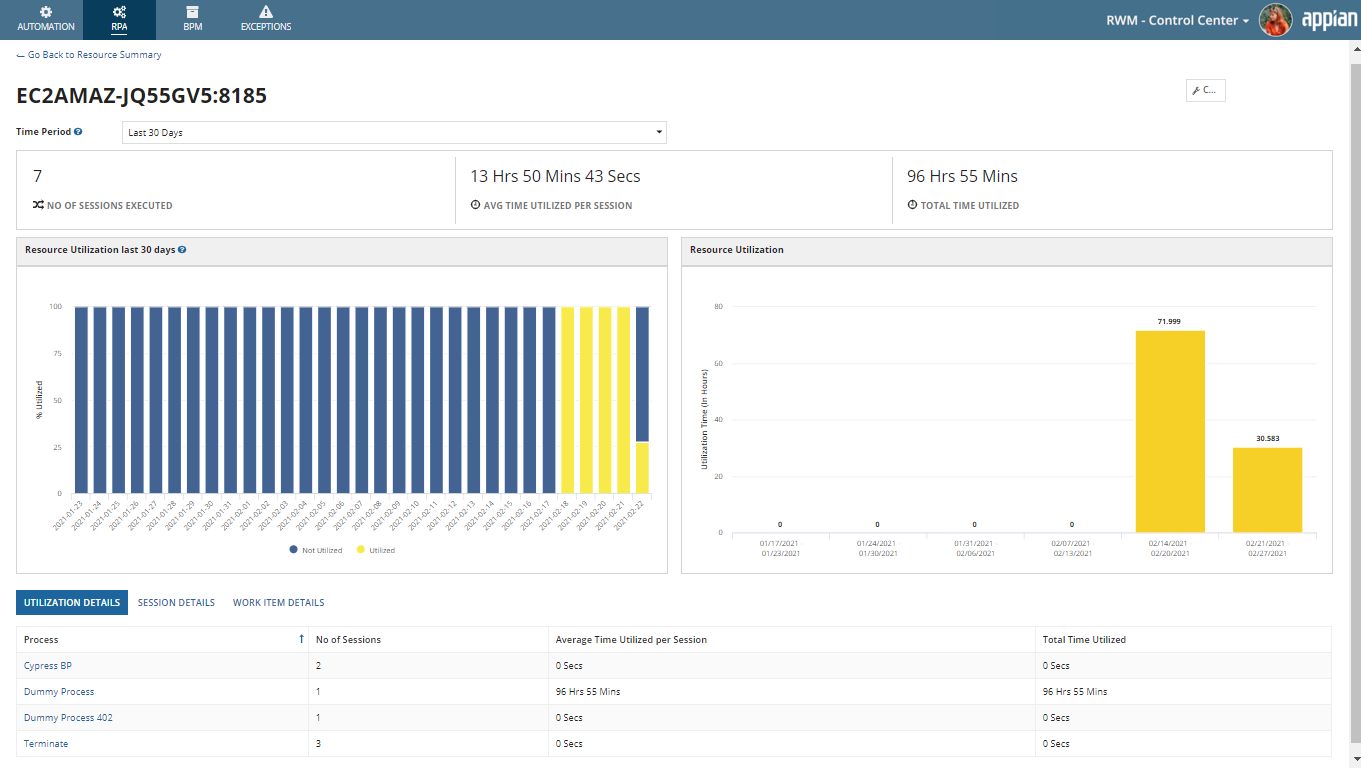Click the user avatar picture

pyautogui.click(x=1275, y=20)
